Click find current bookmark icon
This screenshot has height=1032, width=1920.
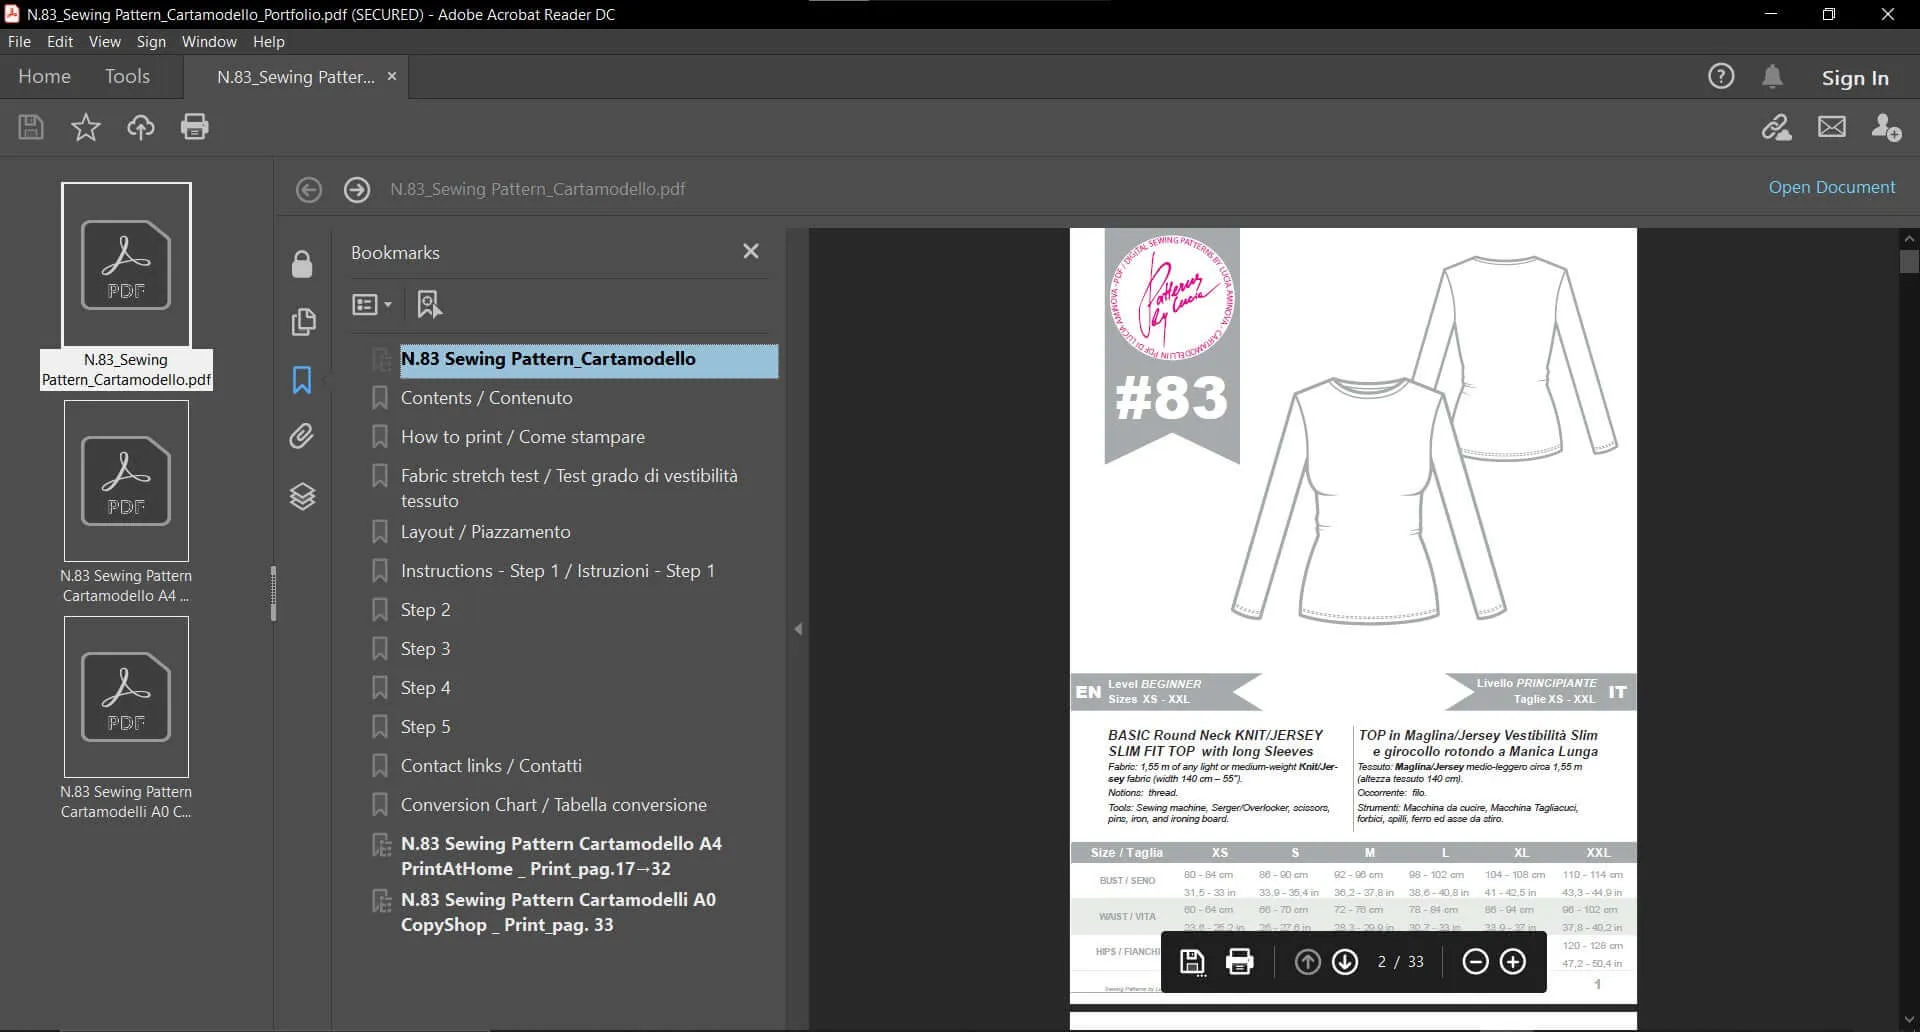click(x=429, y=304)
